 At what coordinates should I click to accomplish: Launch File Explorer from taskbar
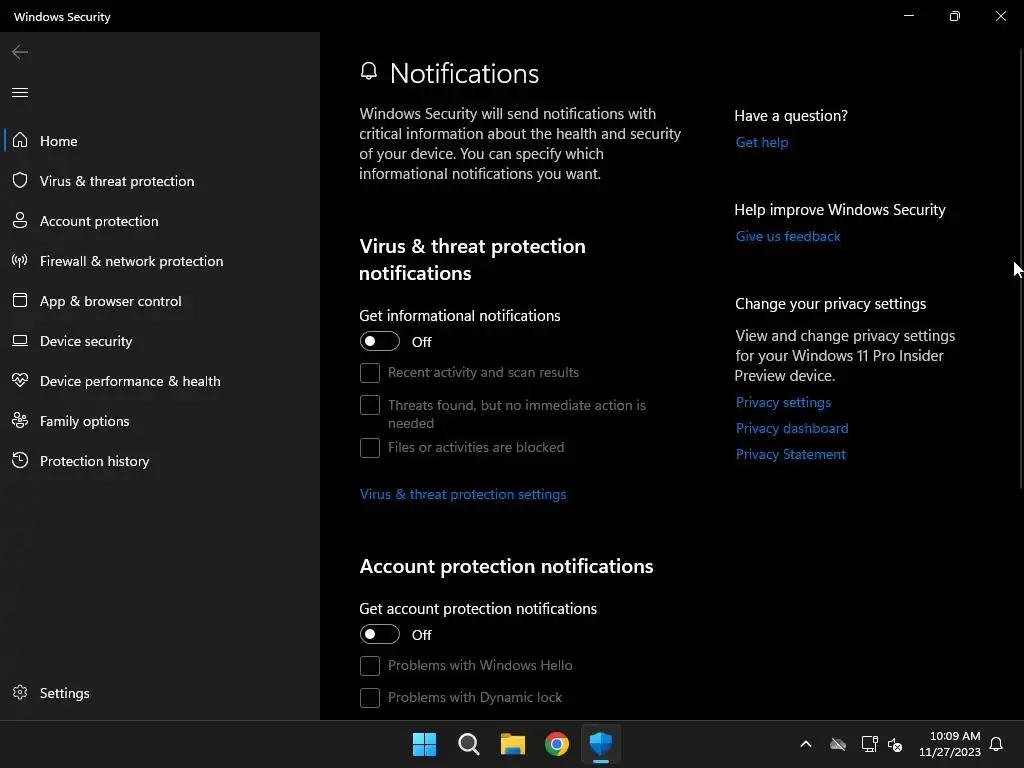pyautogui.click(x=513, y=744)
